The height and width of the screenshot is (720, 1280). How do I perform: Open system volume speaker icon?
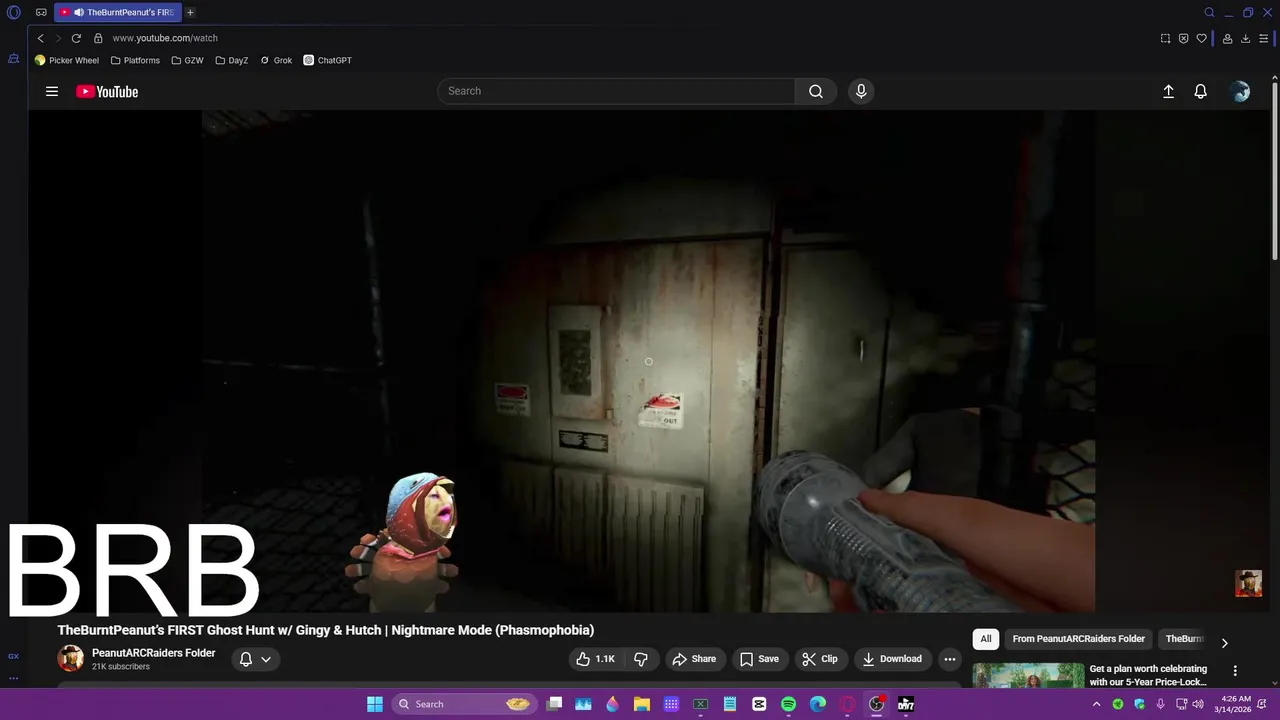[x=1198, y=704]
